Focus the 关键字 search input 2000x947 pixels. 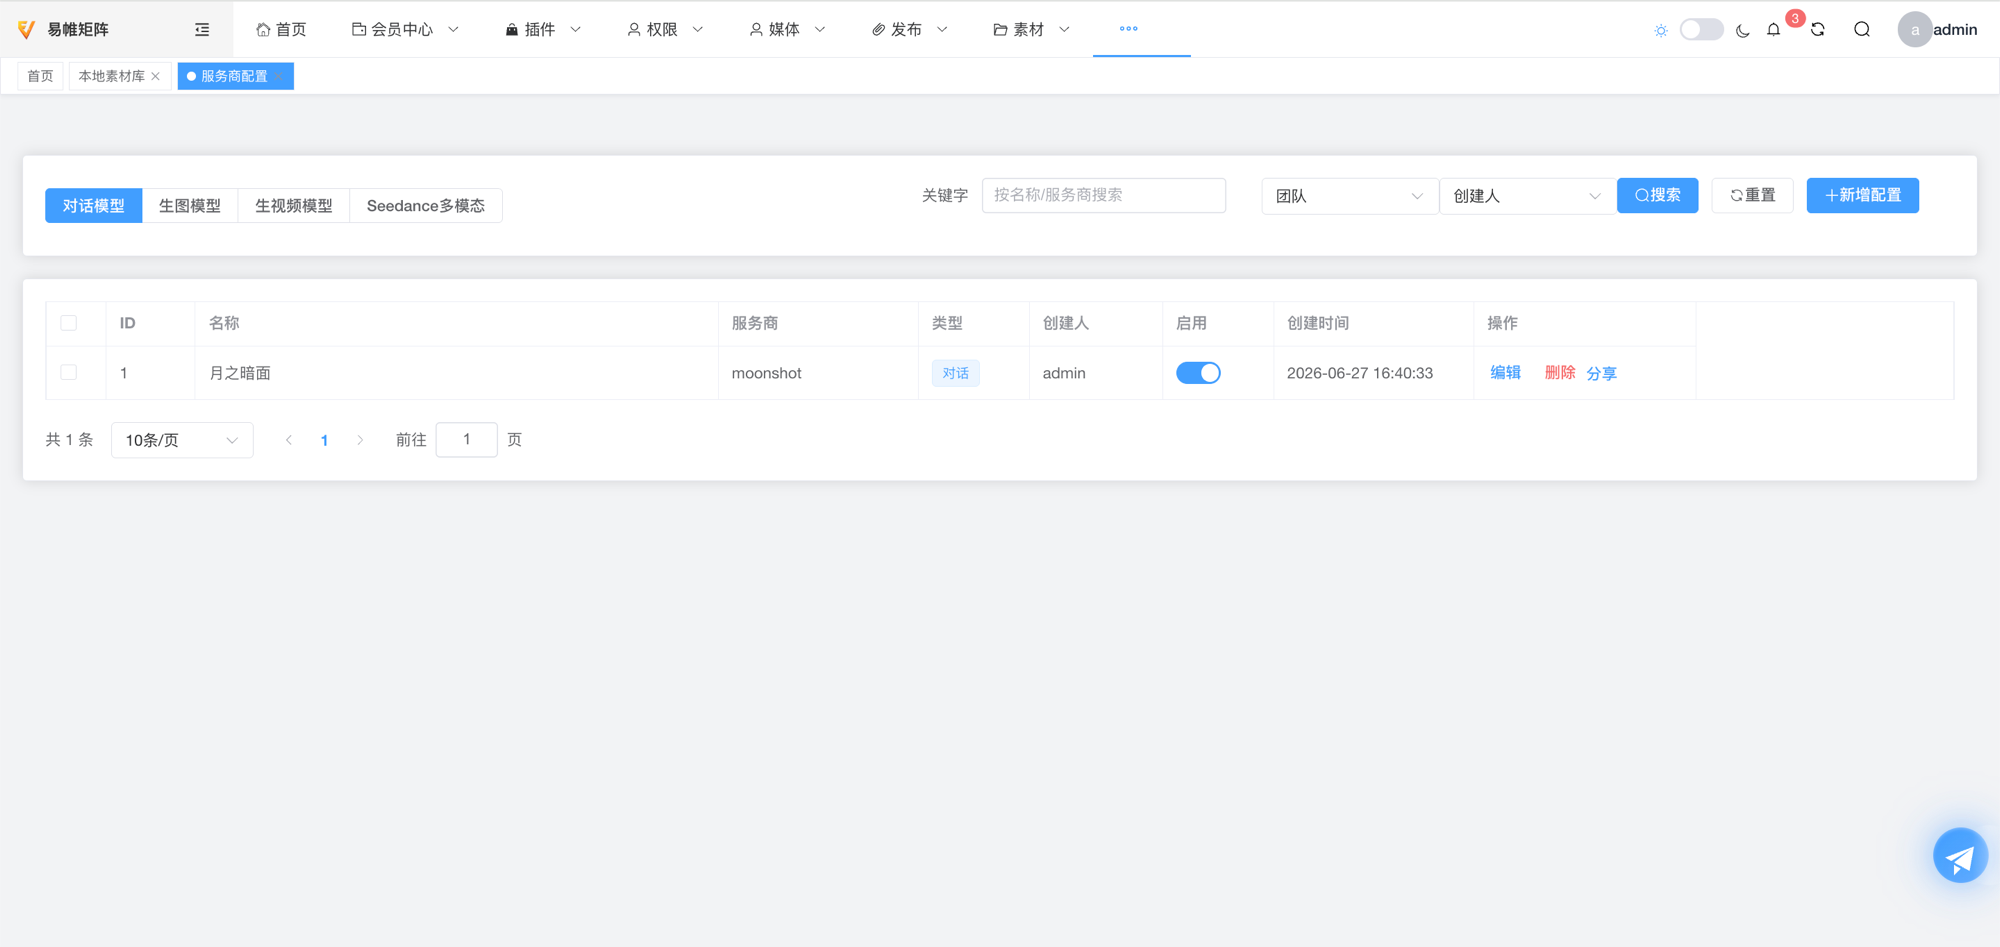[x=1104, y=195]
